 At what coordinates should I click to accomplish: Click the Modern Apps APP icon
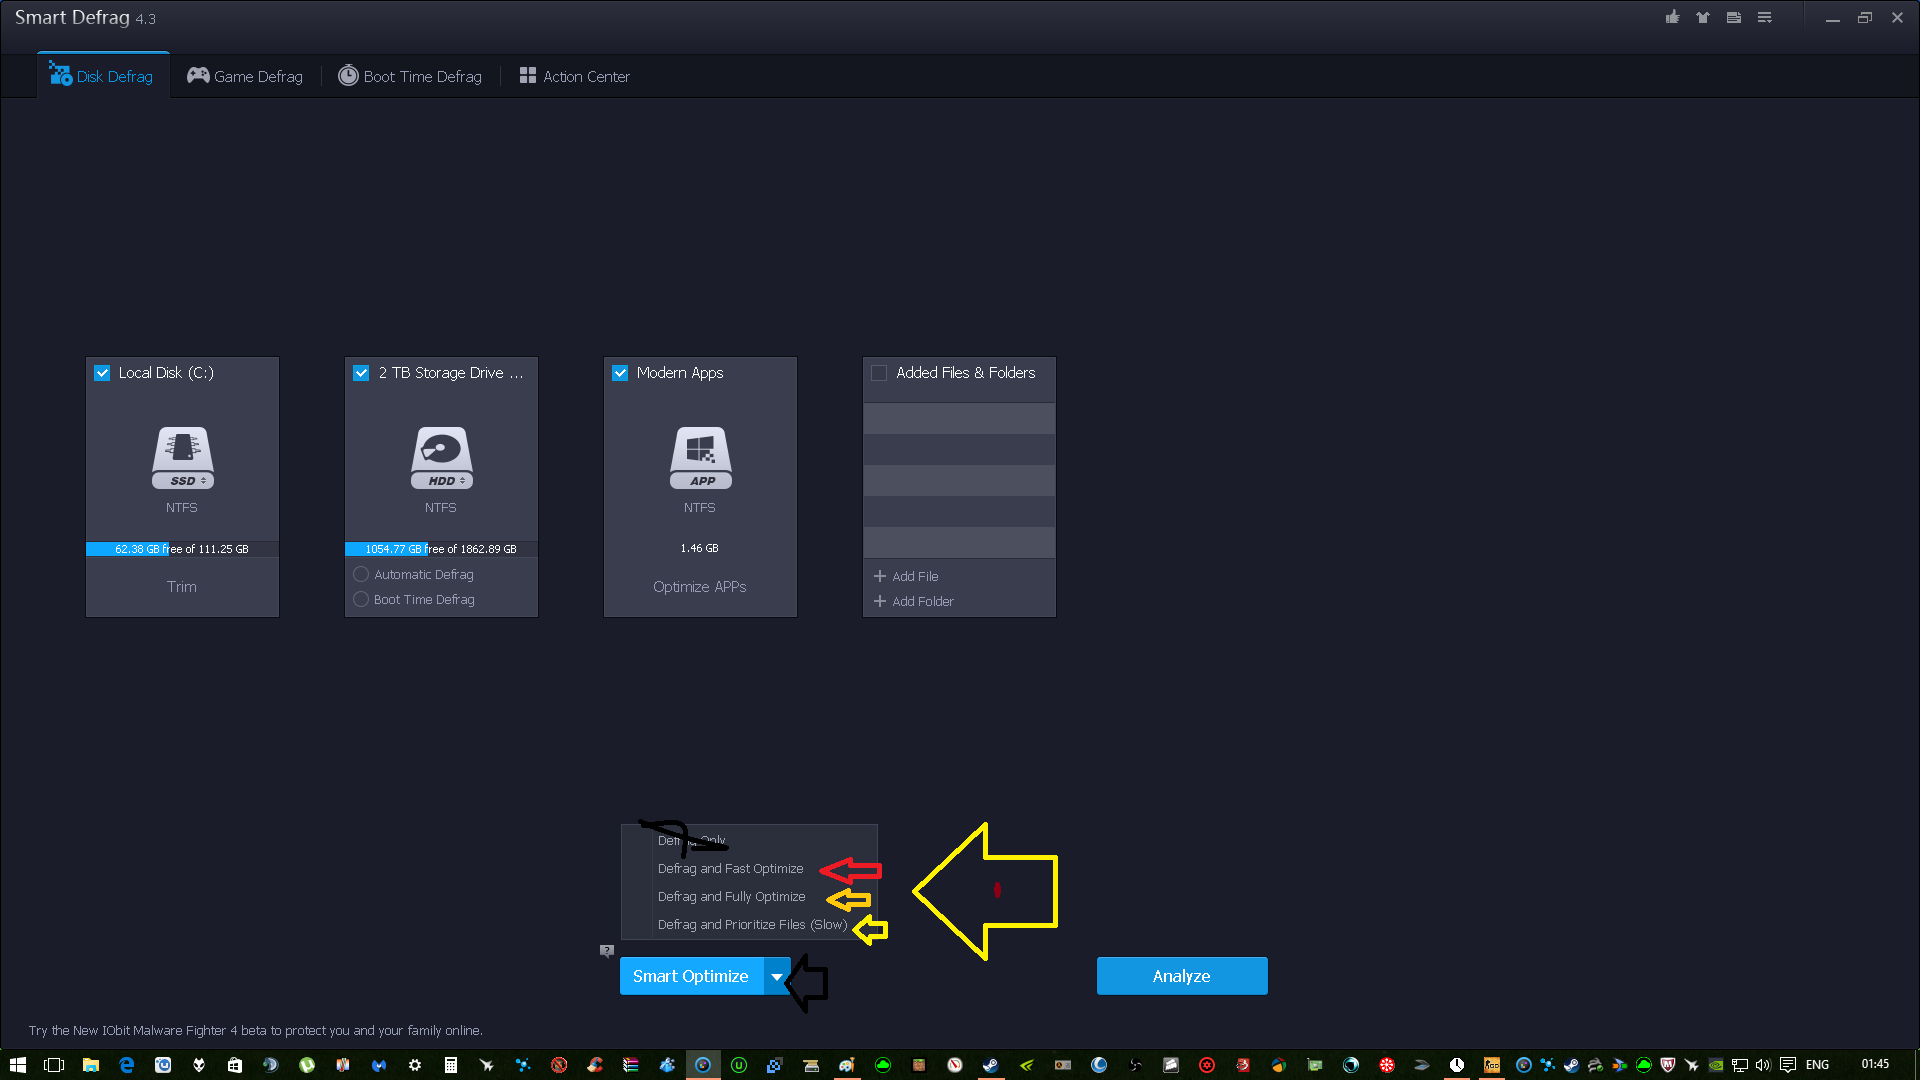700,457
